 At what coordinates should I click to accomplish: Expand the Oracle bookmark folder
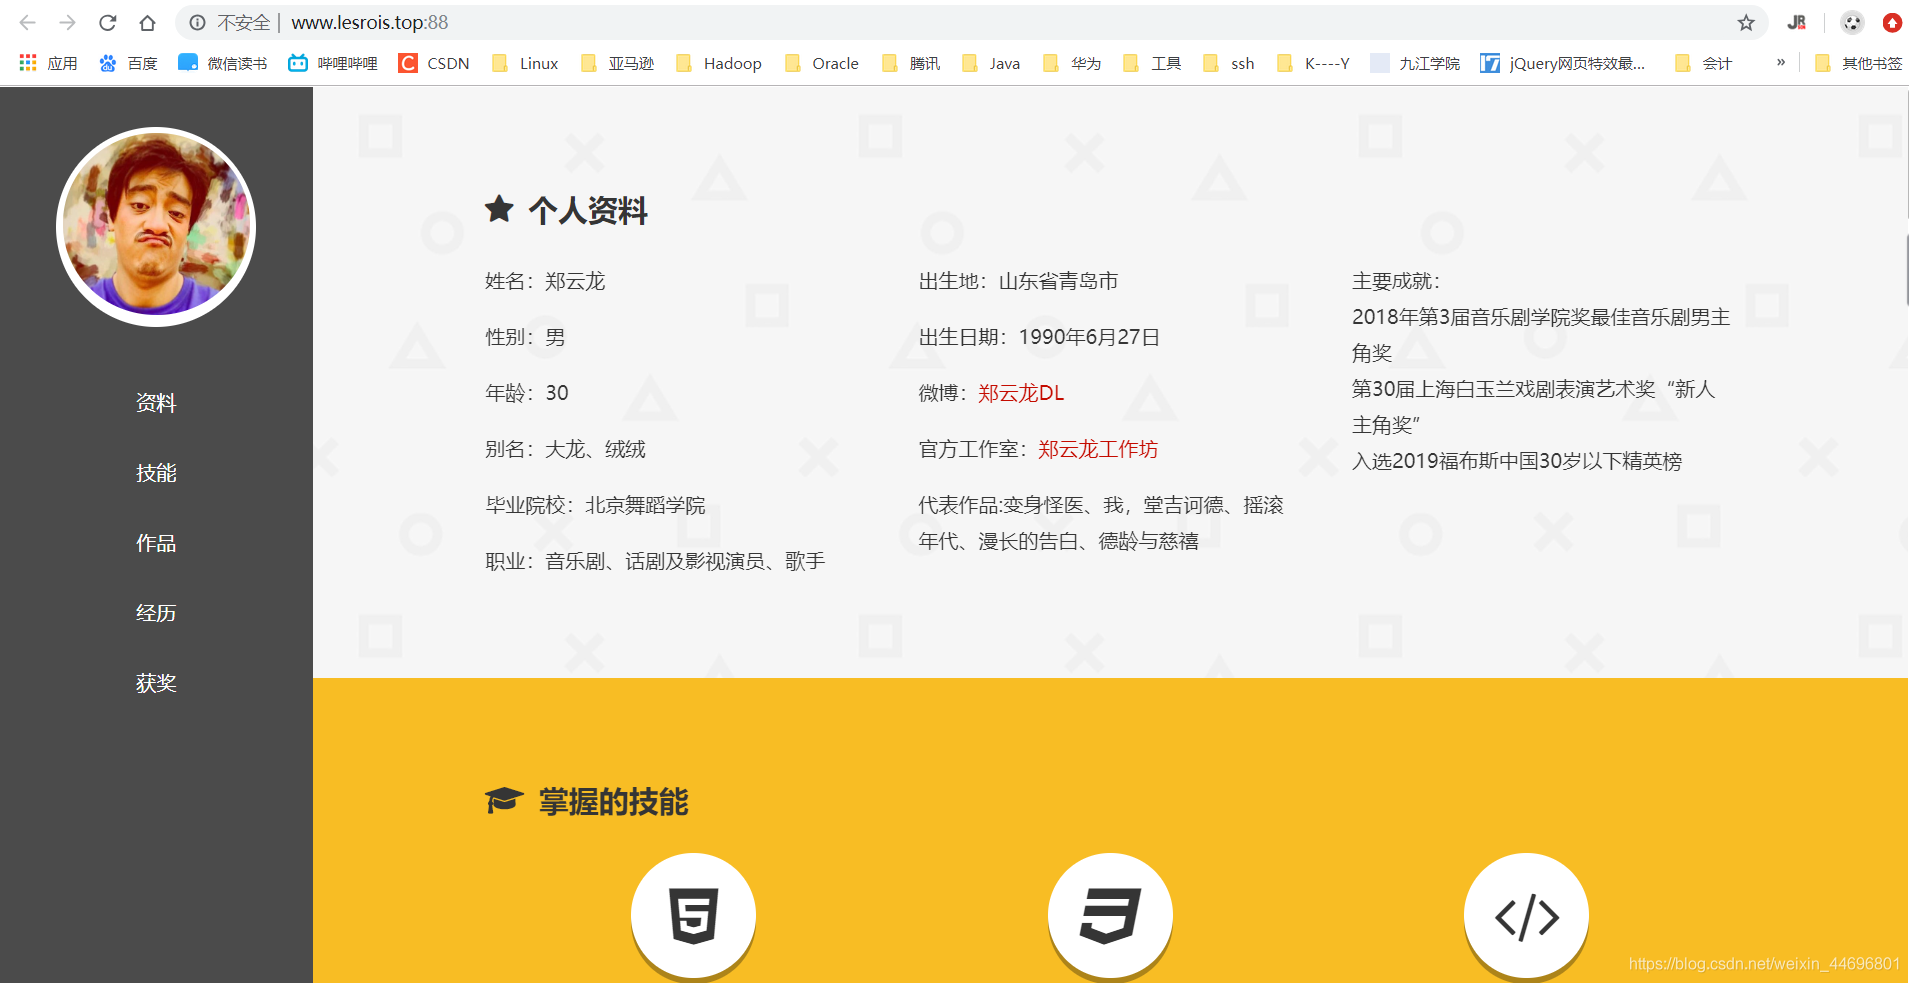tap(822, 63)
